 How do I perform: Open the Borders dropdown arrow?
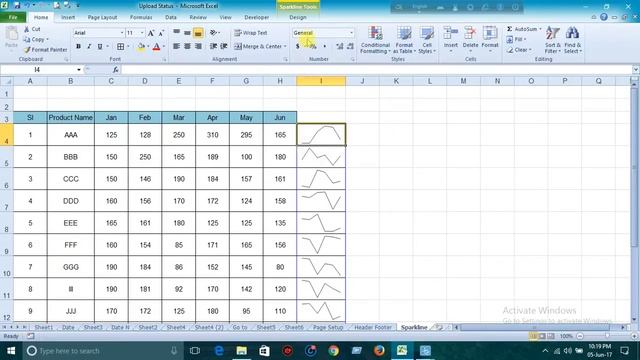[x=128, y=47]
